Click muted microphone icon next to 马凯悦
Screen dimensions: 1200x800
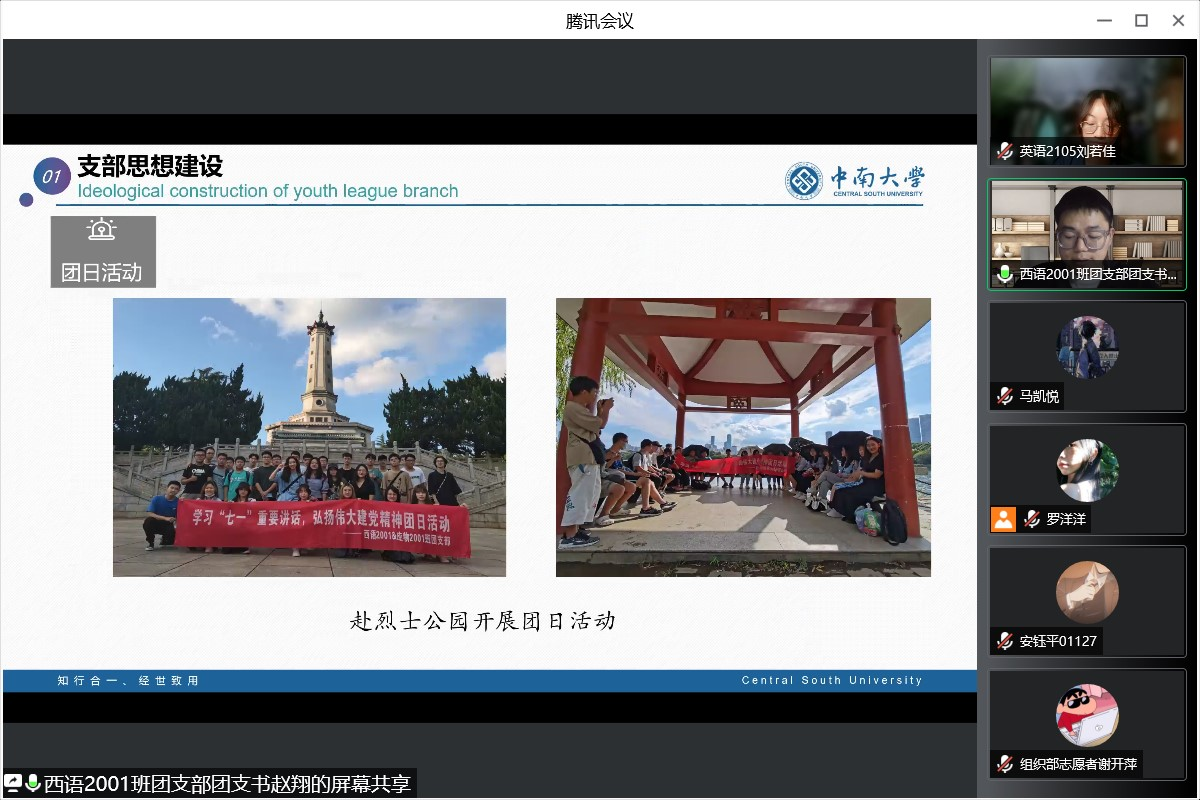pos(1005,396)
